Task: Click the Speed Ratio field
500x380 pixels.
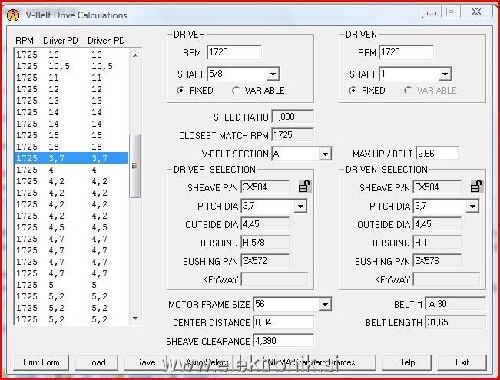Action: click(293, 117)
